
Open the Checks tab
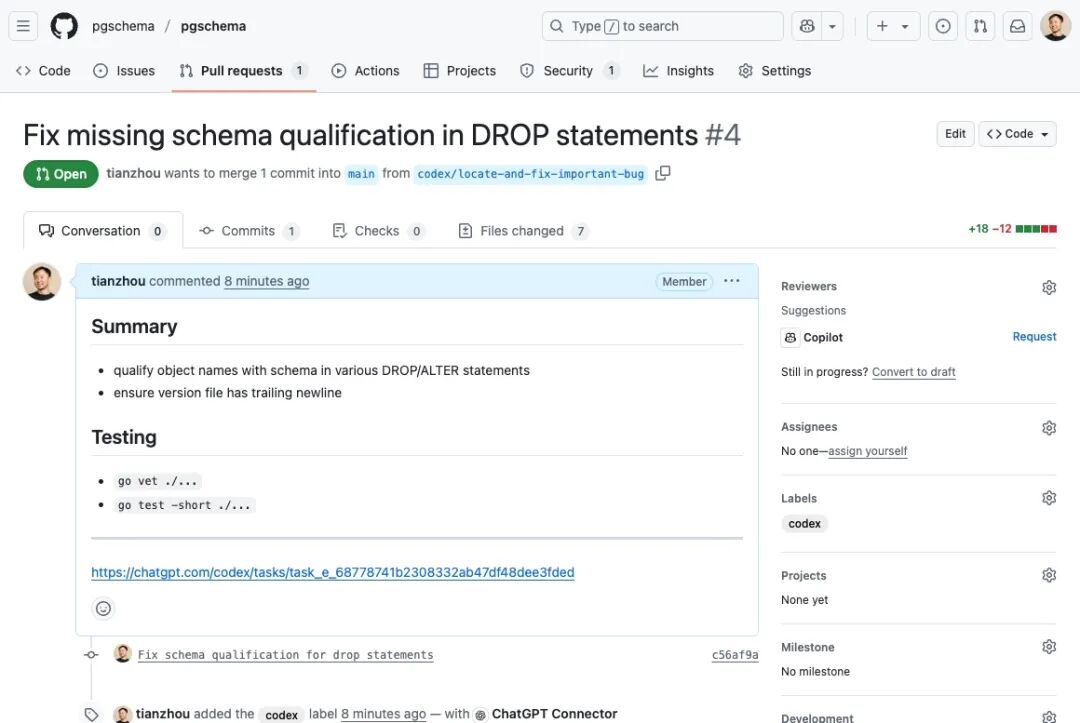click(x=378, y=231)
